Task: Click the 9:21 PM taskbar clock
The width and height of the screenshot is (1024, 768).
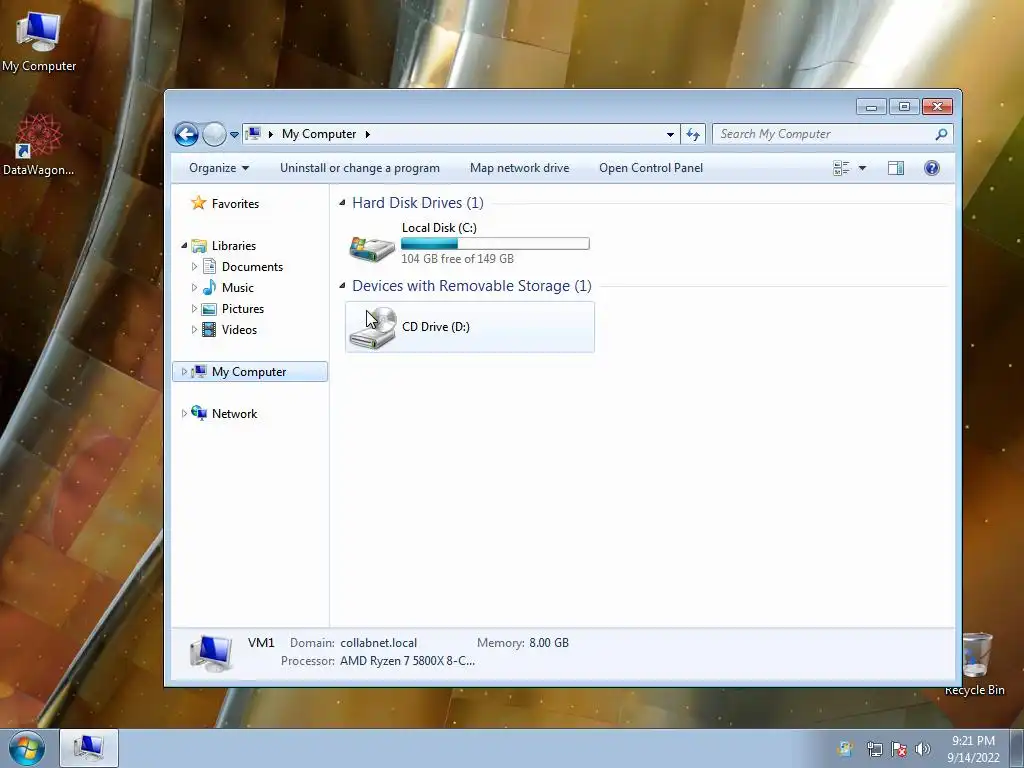Action: [973, 741]
